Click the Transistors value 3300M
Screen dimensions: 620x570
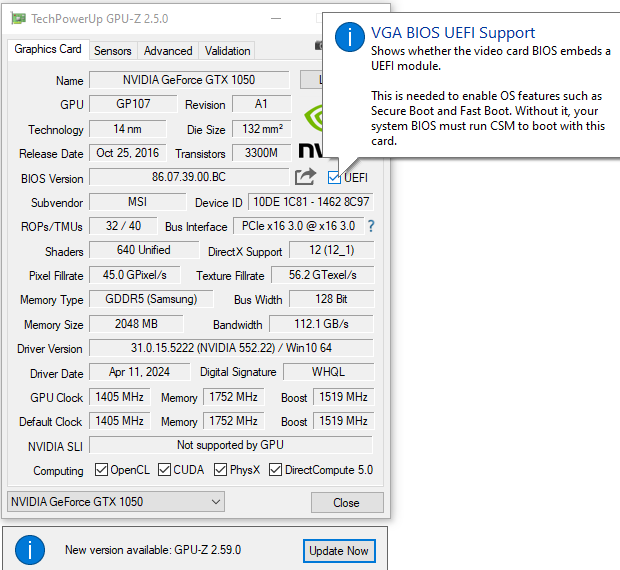coord(261,153)
